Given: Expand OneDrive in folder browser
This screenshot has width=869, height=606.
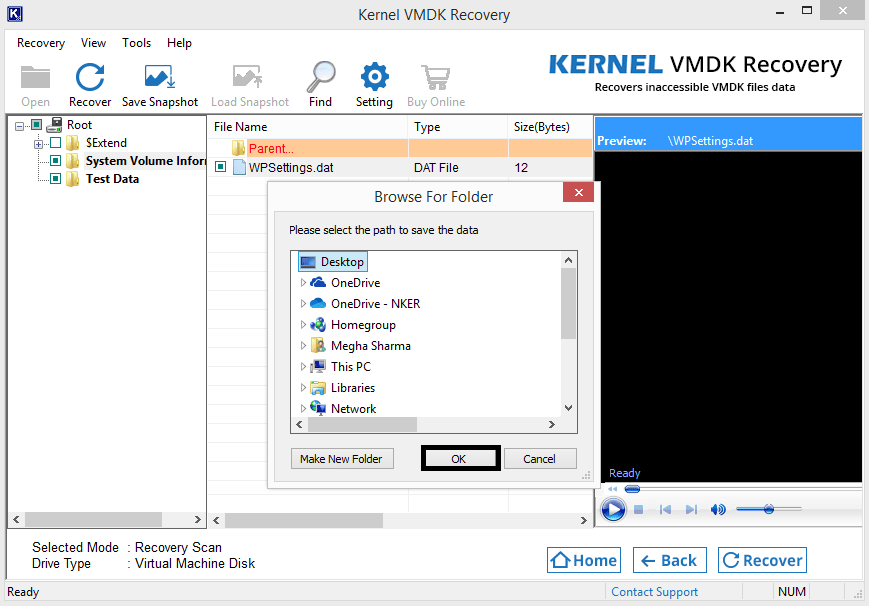Looking at the screenshot, I should 303,283.
